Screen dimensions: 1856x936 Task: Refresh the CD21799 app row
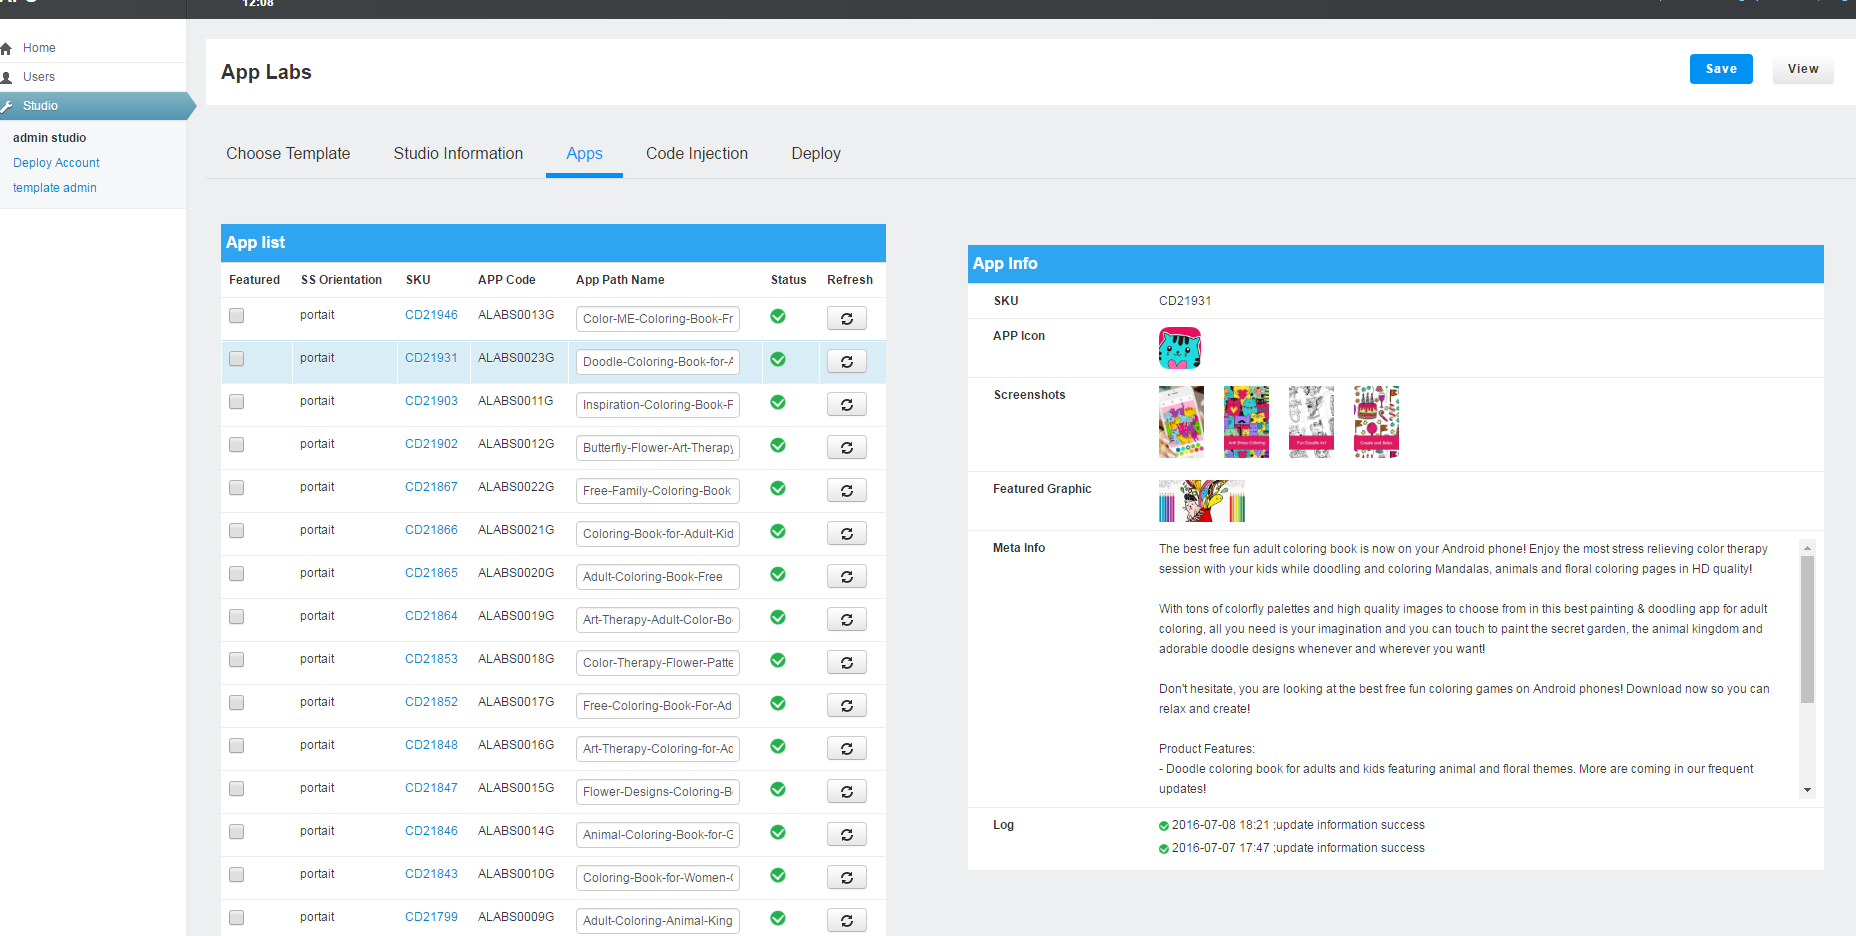(x=846, y=921)
